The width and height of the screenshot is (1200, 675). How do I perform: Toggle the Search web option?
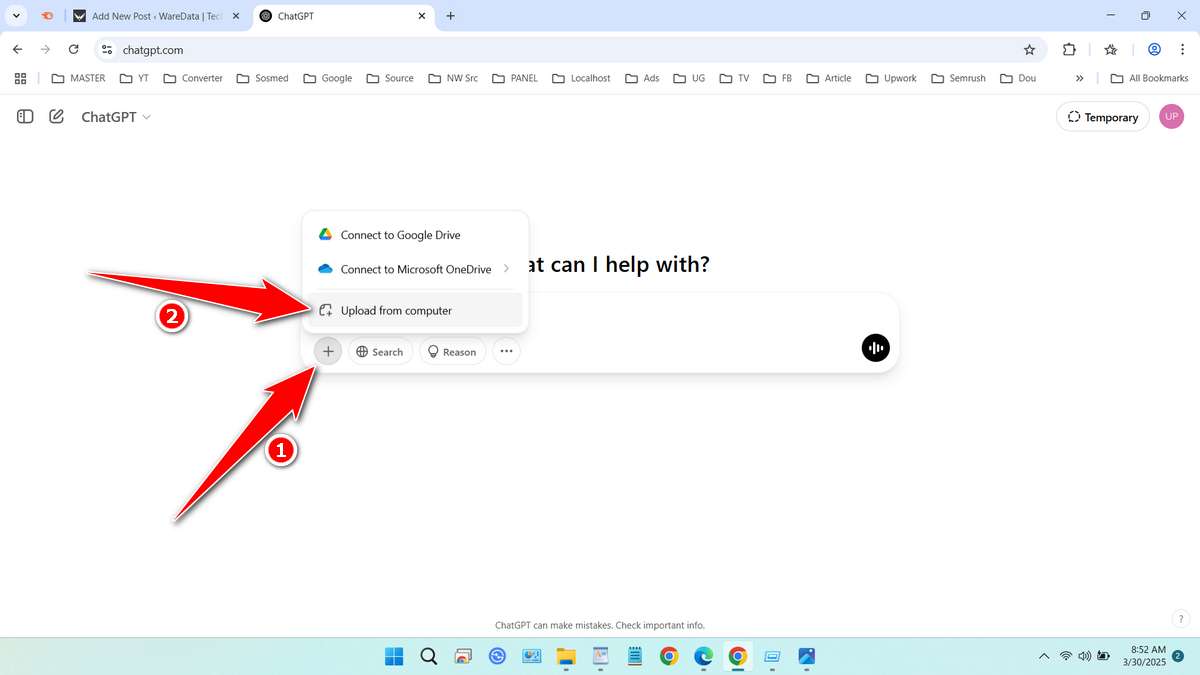point(379,352)
